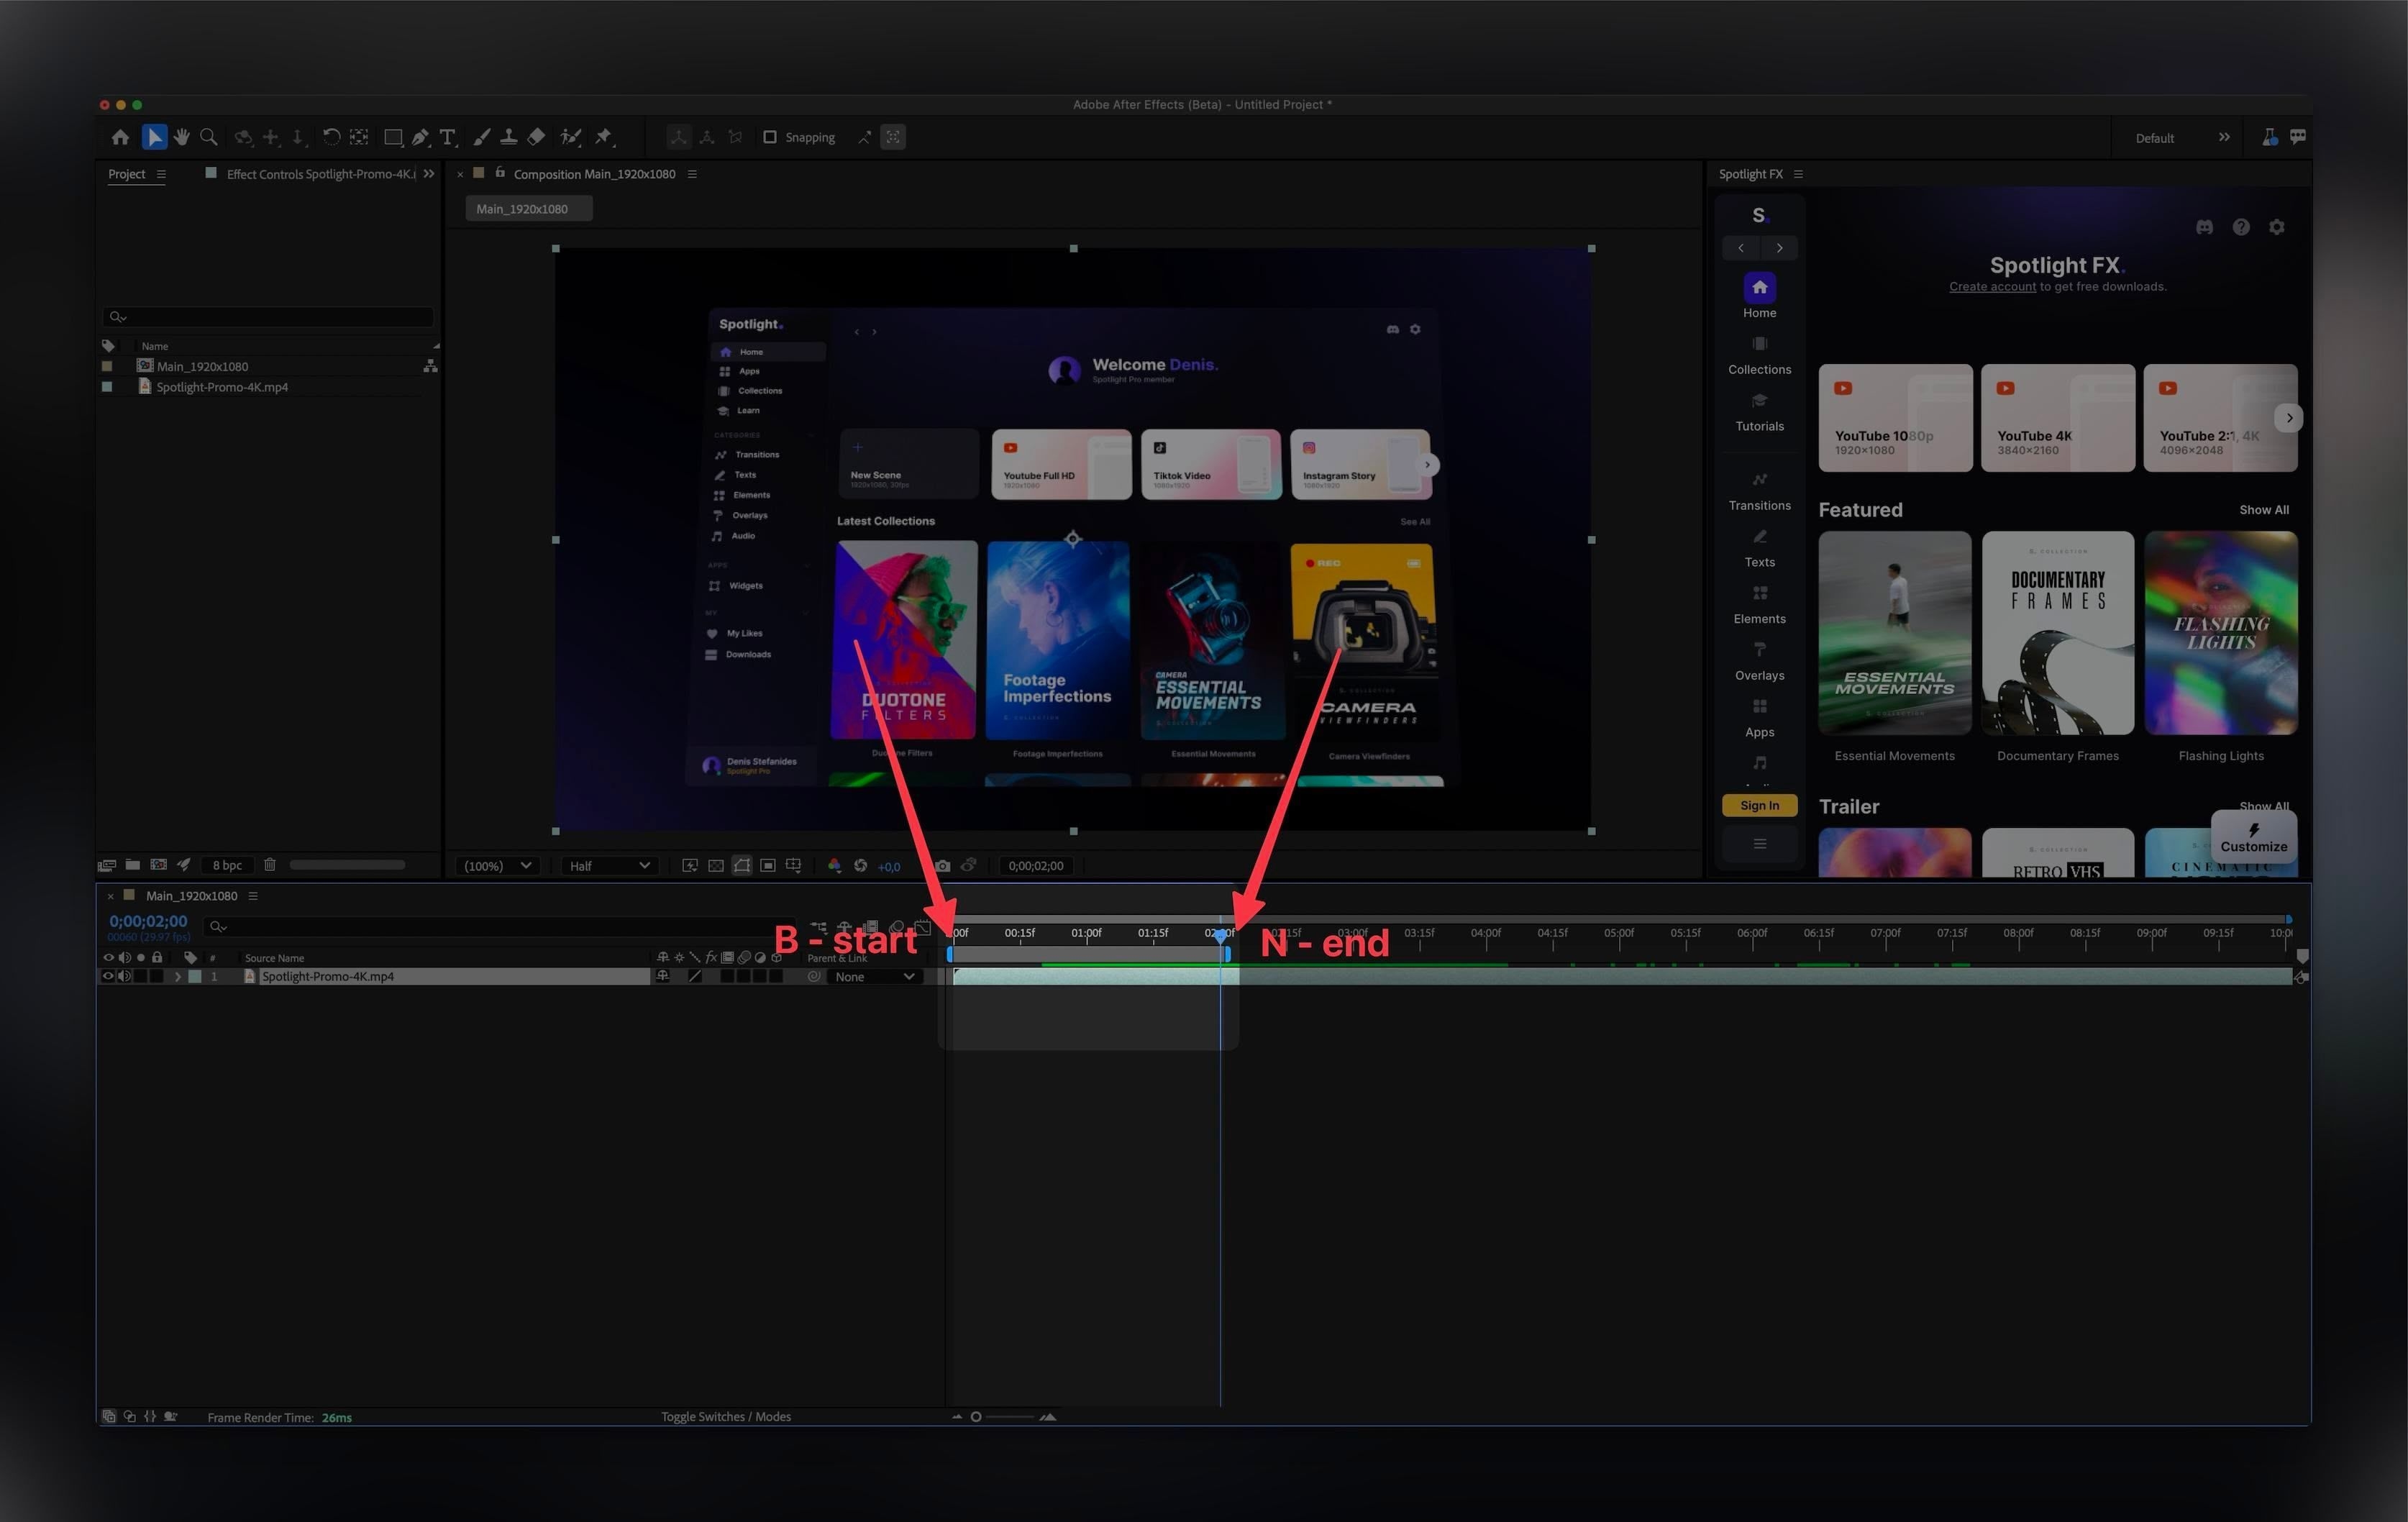Click Show All next to Featured
Viewport: 2408px width, 1522px height.
coord(2264,510)
